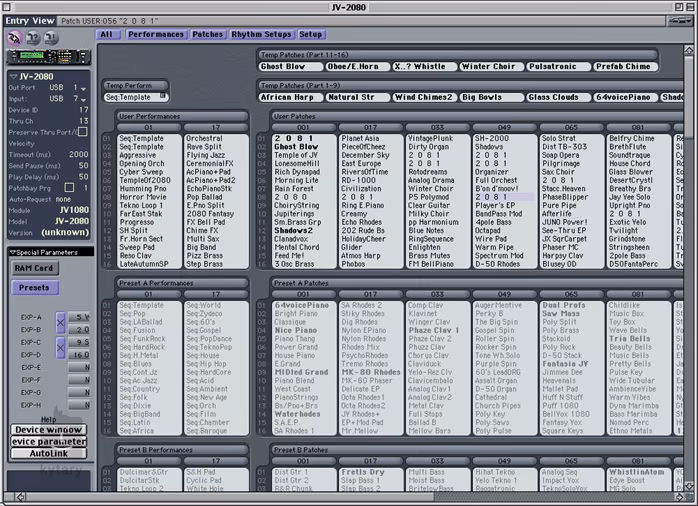This screenshot has width=698, height=506.
Task: Select the SH-2000 user patch
Action: pyautogui.click(x=491, y=138)
